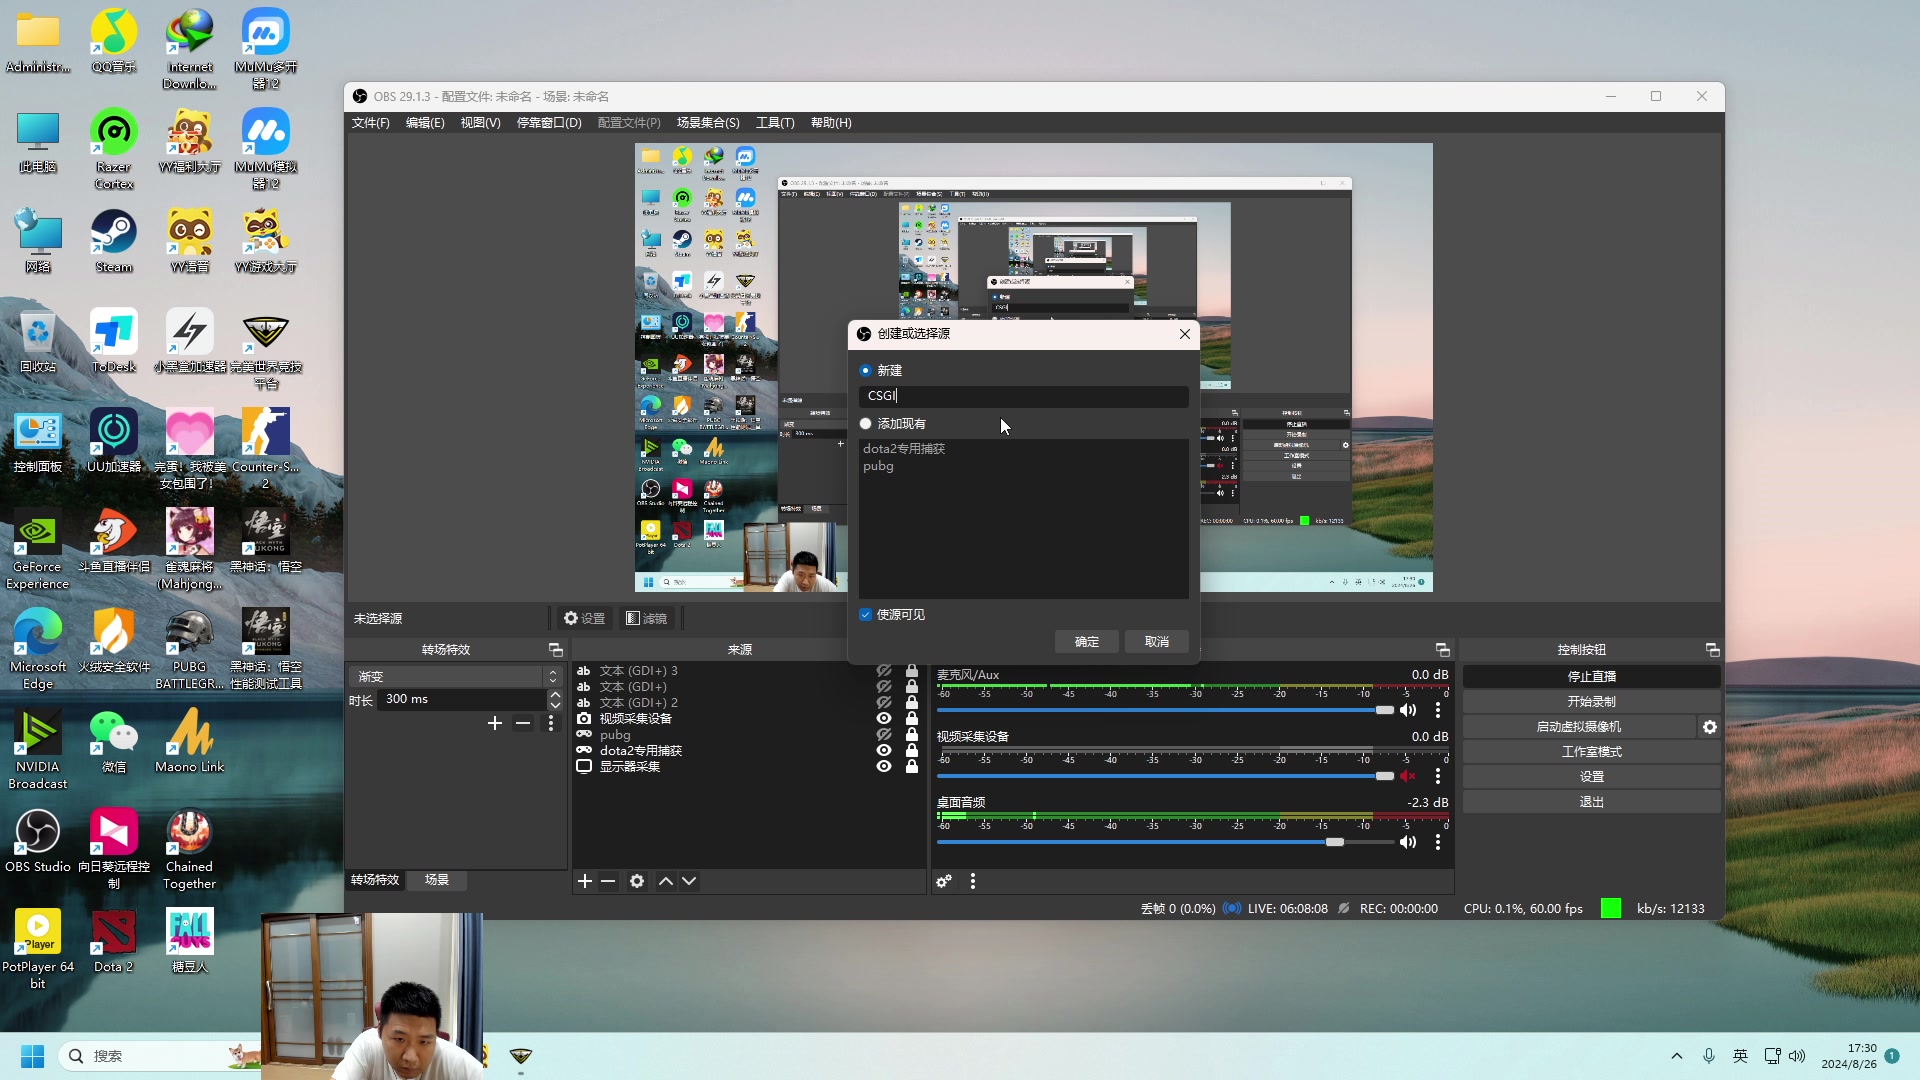Viewport: 1920px width, 1080px height.
Task: Open 工具(T) menu
Action: (775, 123)
